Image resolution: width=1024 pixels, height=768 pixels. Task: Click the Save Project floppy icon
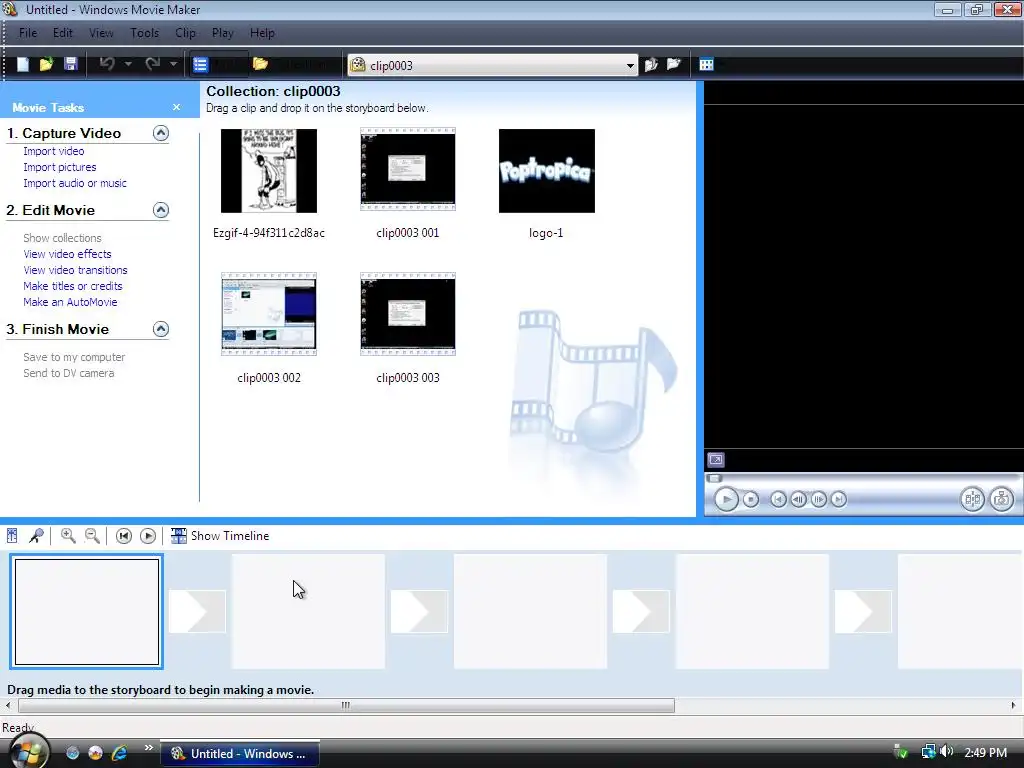click(71, 64)
